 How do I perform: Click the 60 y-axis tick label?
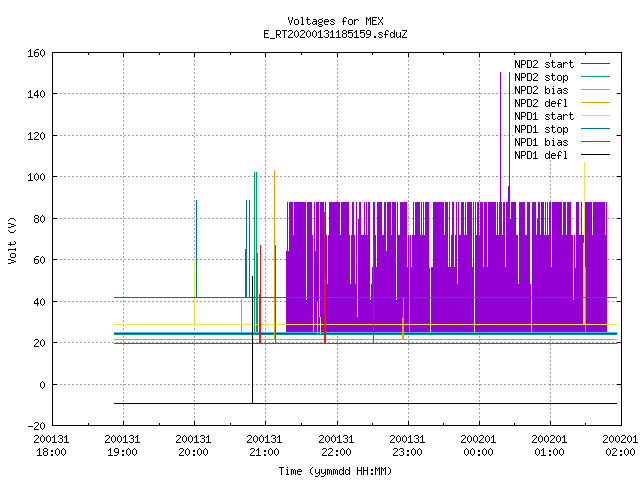(x=39, y=260)
